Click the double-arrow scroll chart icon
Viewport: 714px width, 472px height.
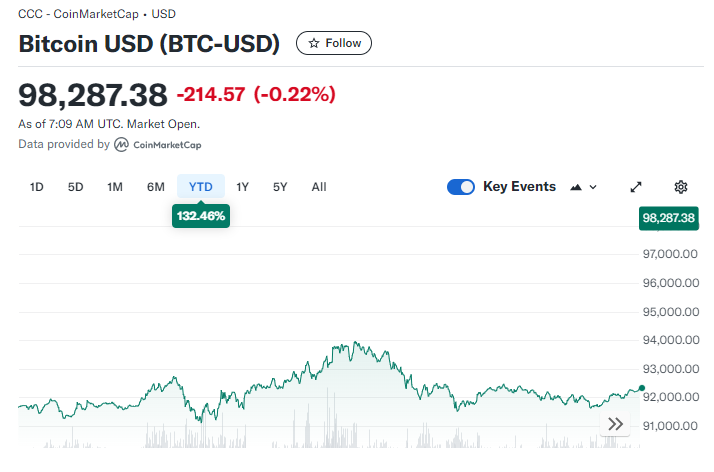[616, 424]
